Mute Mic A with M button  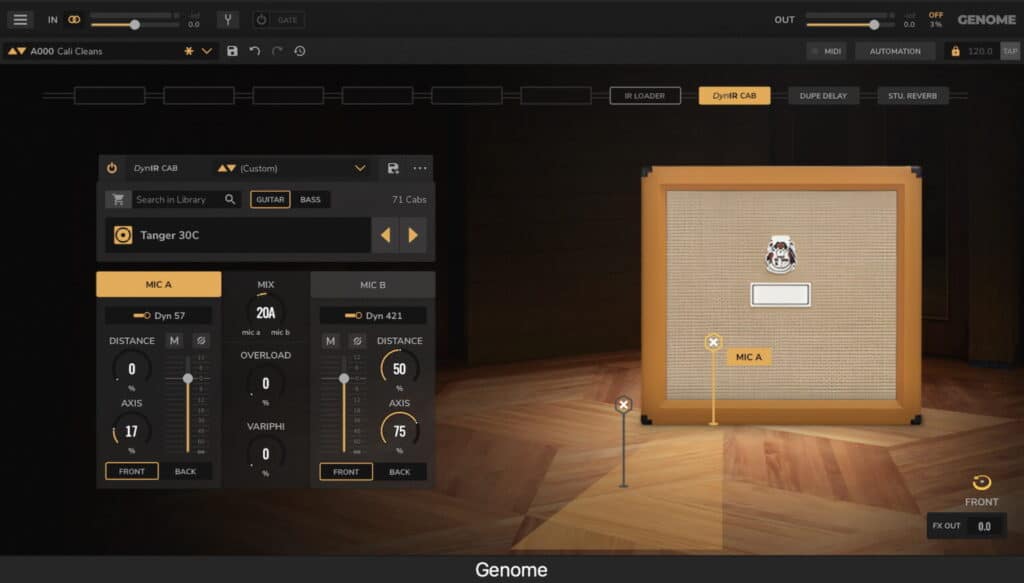point(174,341)
